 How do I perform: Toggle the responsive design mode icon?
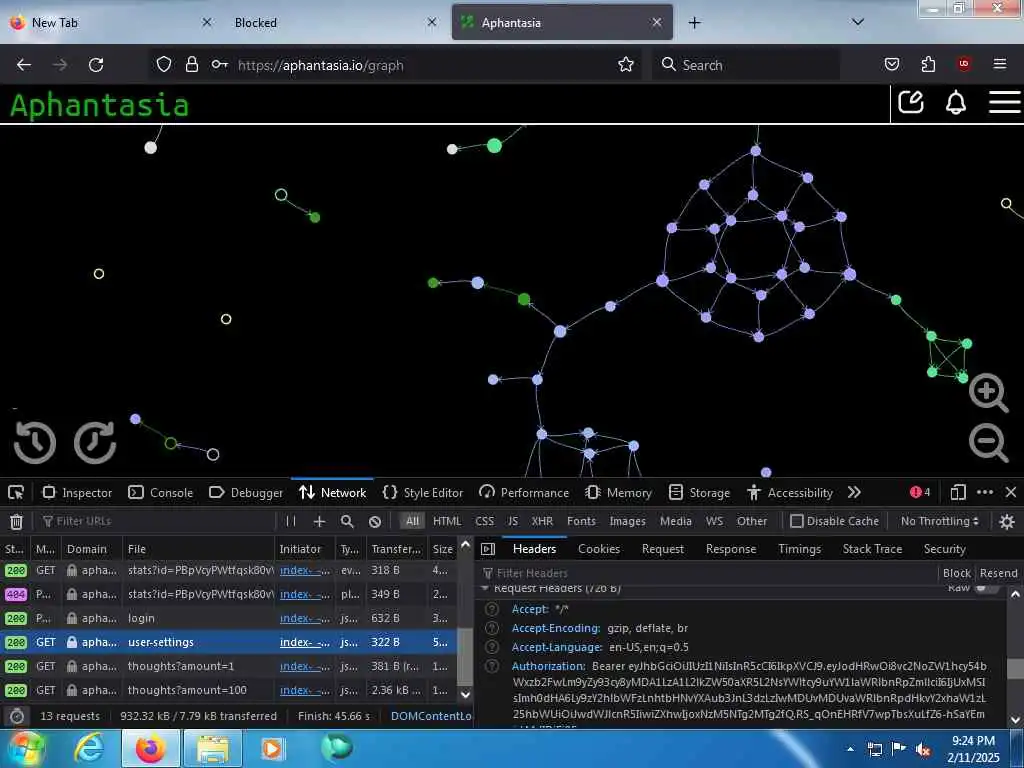957,492
